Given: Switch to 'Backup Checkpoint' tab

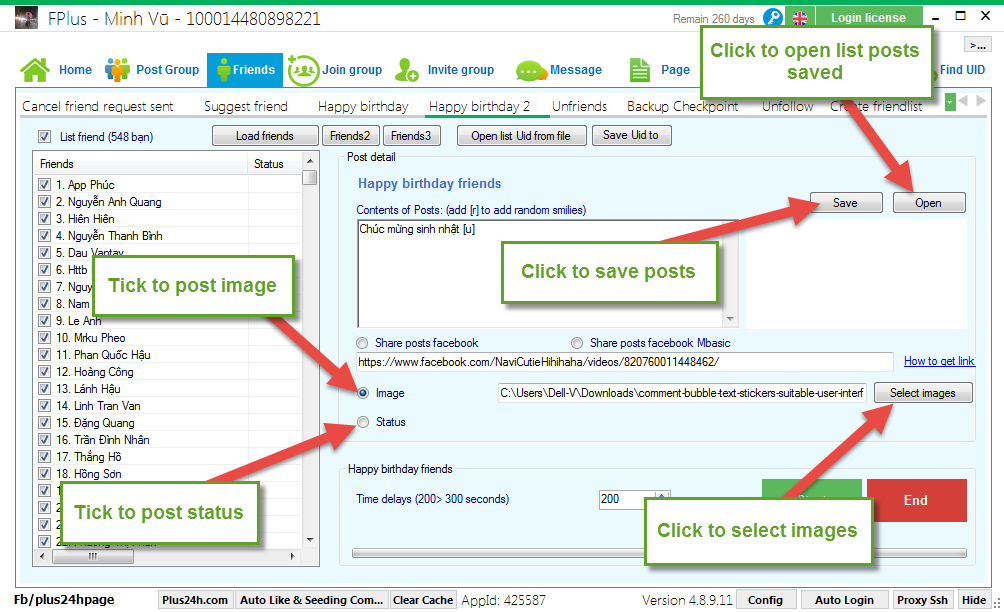Looking at the screenshot, I should pyautogui.click(x=683, y=106).
